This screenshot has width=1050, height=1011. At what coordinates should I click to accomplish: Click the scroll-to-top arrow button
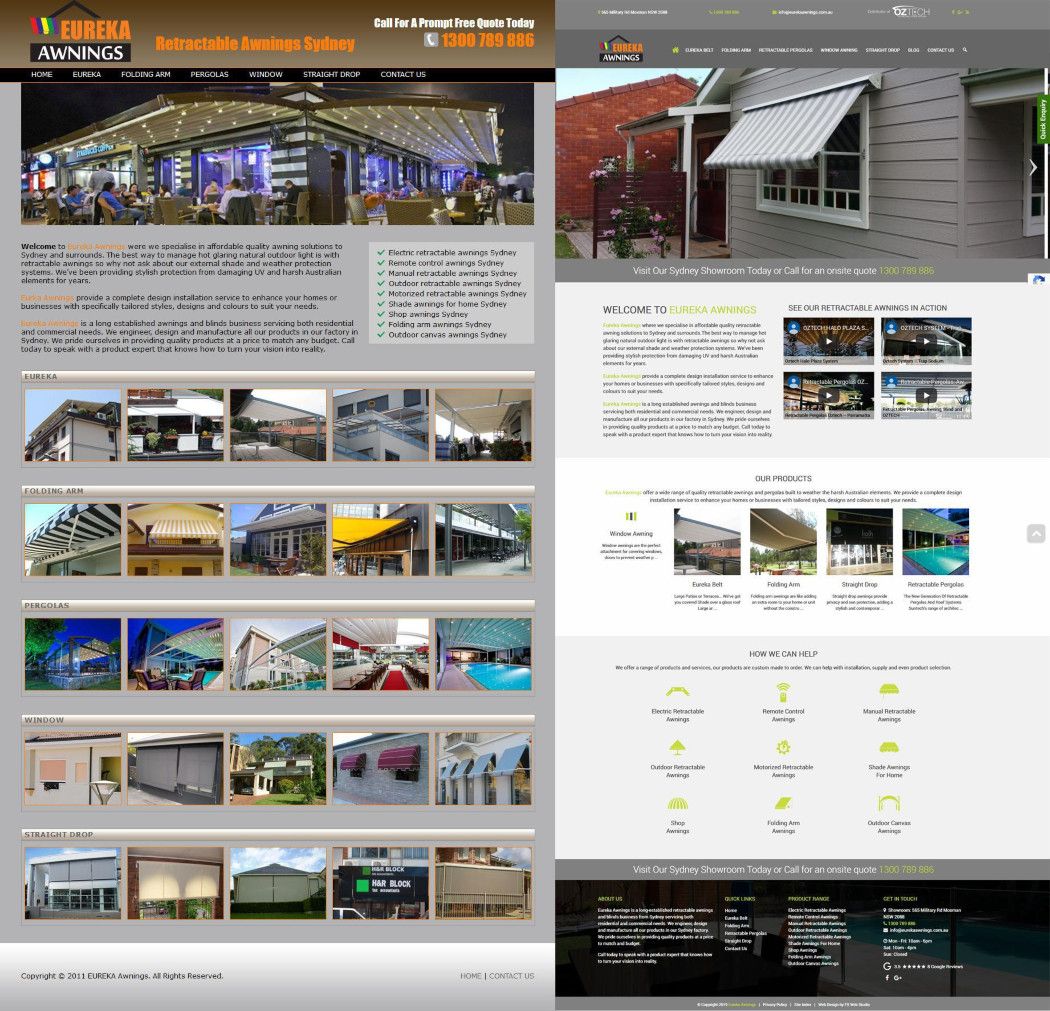(1035, 534)
